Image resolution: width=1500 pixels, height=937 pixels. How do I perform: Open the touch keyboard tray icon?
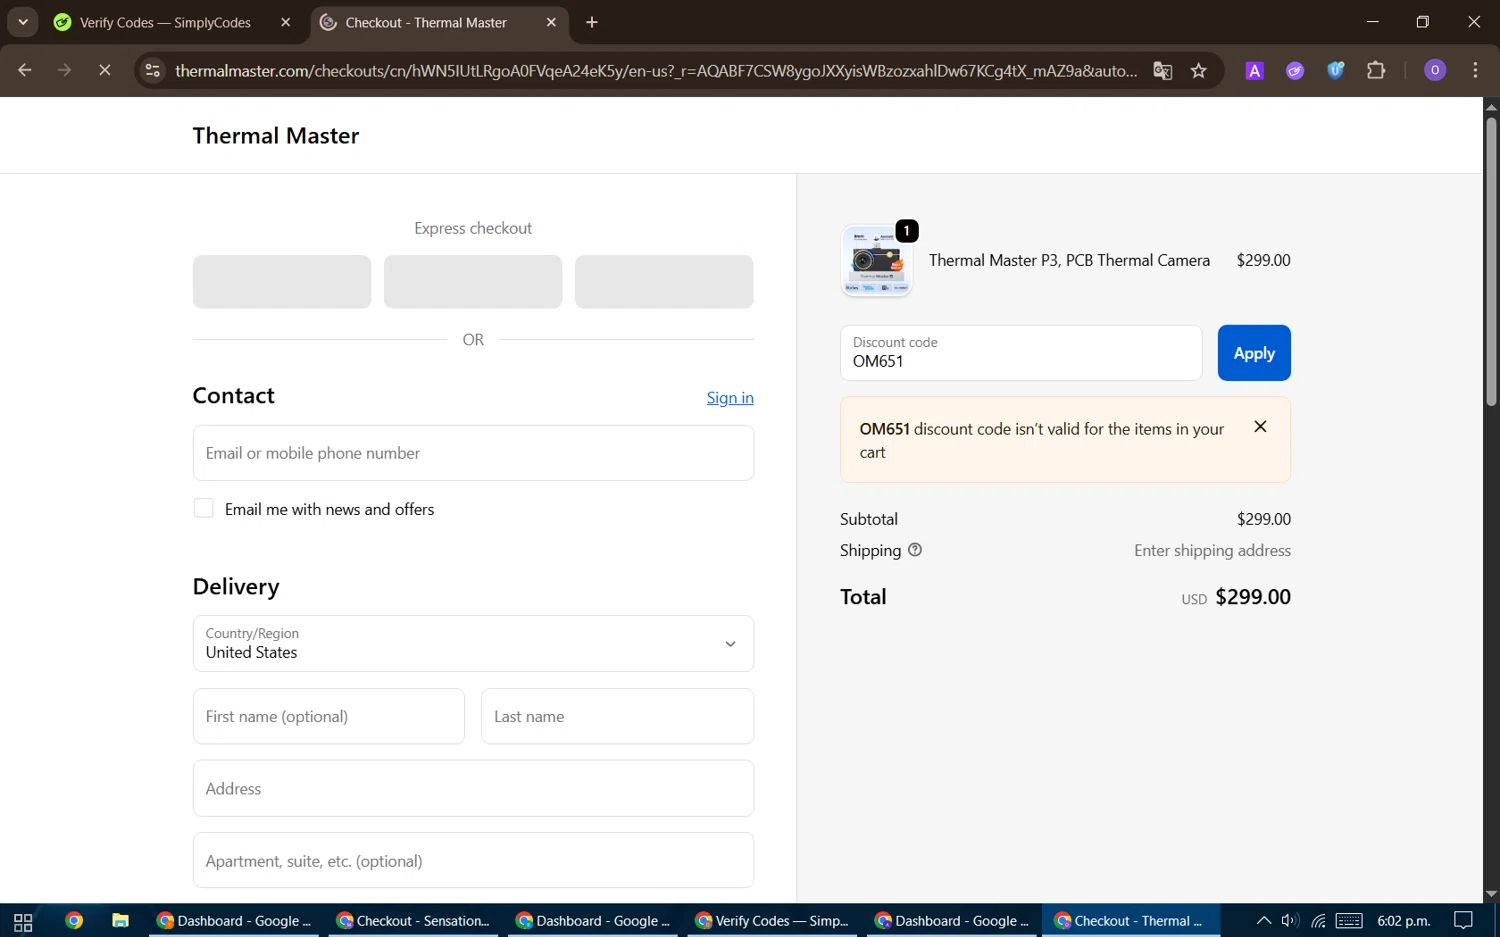[x=1349, y=921]
